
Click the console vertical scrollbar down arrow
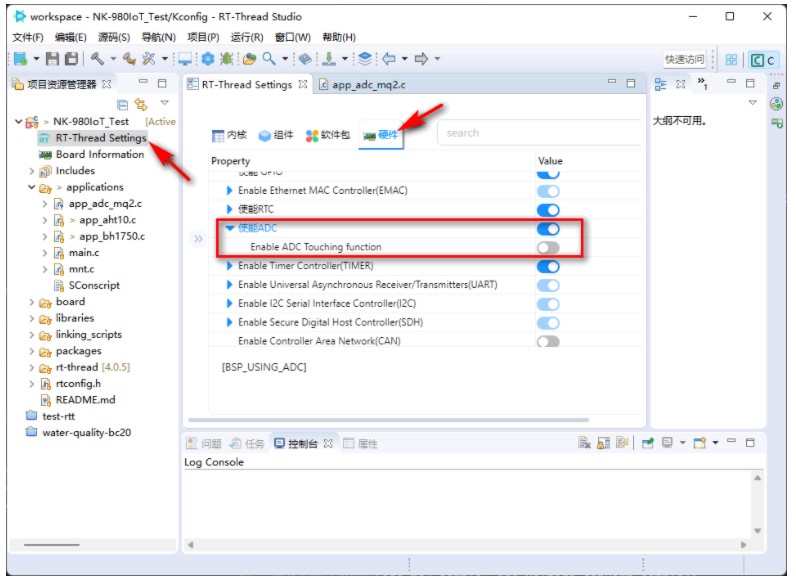pyautogui.click(x=757, y=531)
